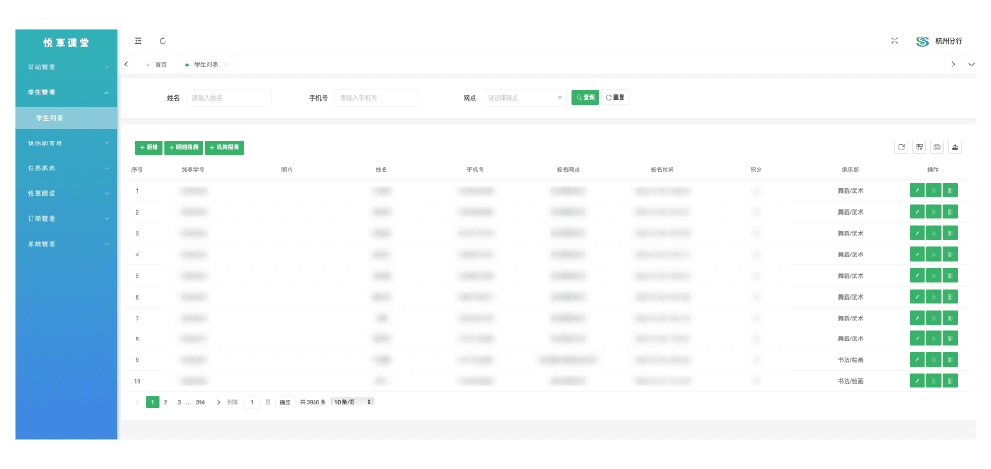
Task: Expand the 系统管理 sidebar menu
Action: (x=66, y=244)
